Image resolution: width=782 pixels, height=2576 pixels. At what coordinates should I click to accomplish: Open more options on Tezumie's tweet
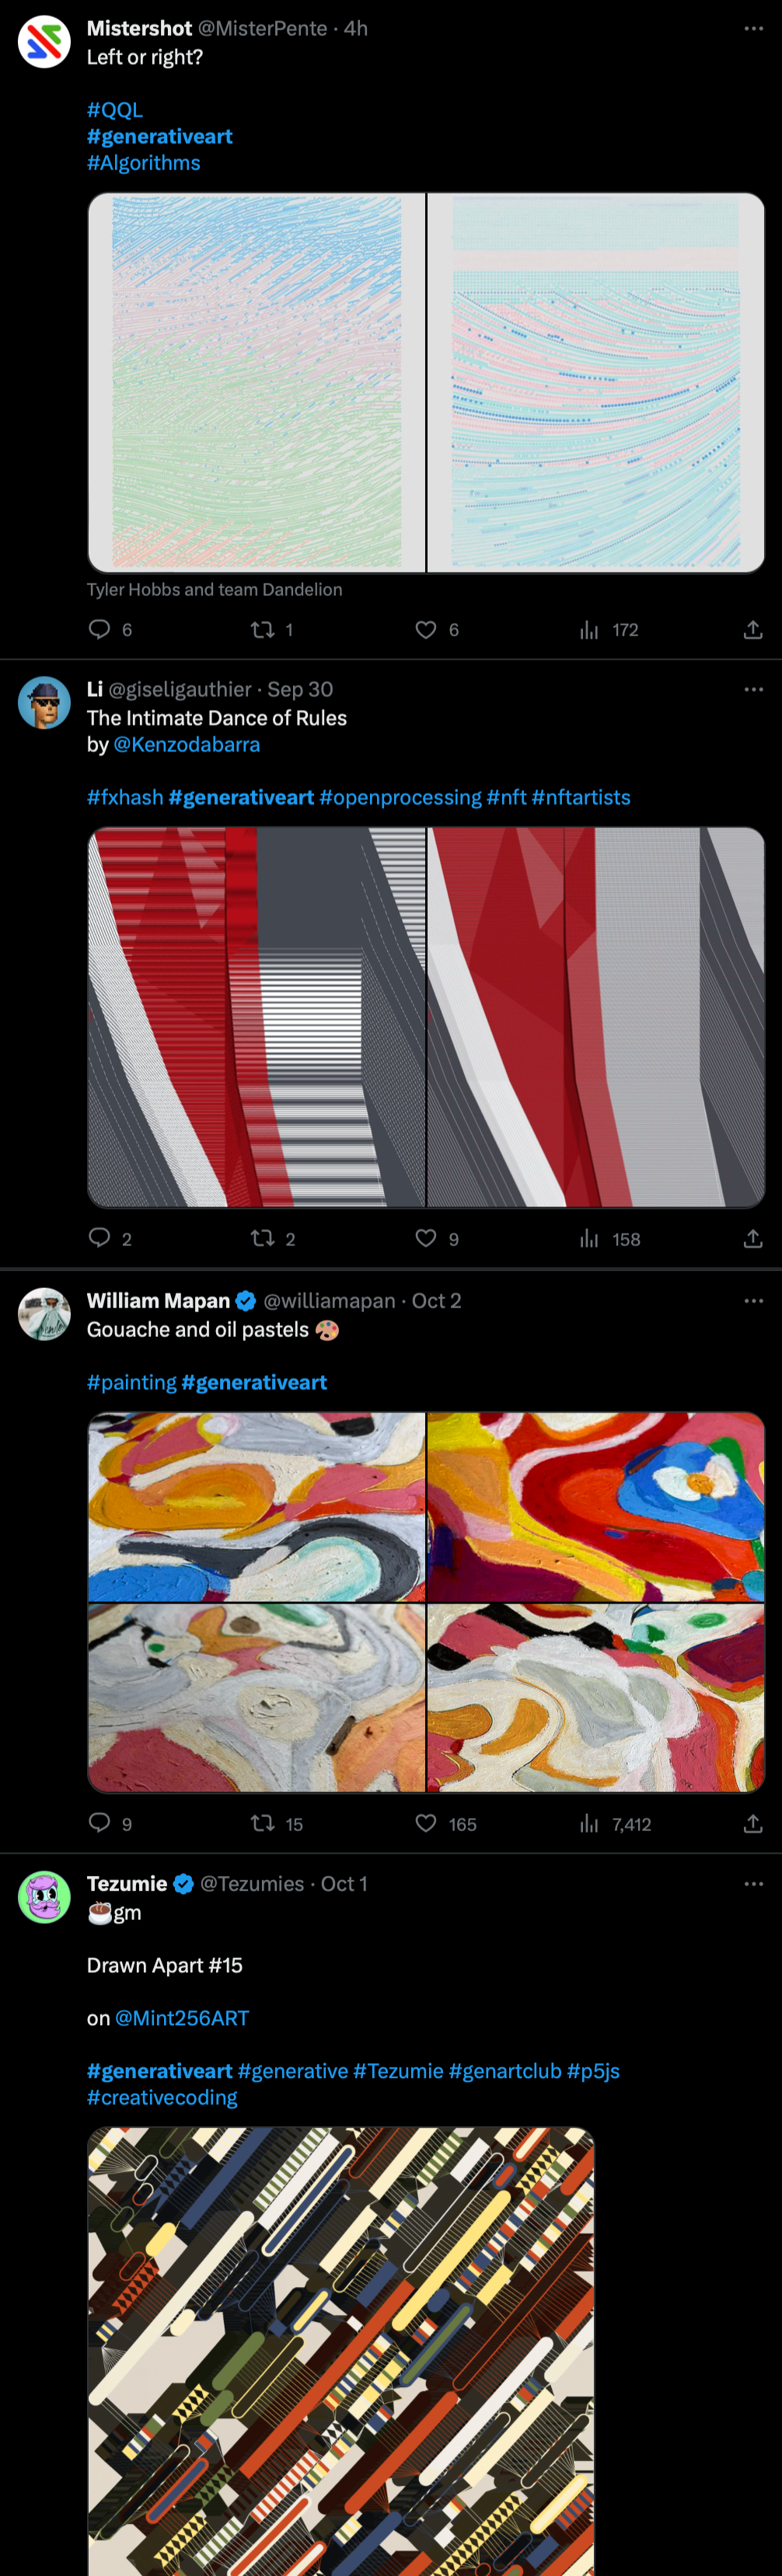pyautogui.click(x=753, y=1883)
